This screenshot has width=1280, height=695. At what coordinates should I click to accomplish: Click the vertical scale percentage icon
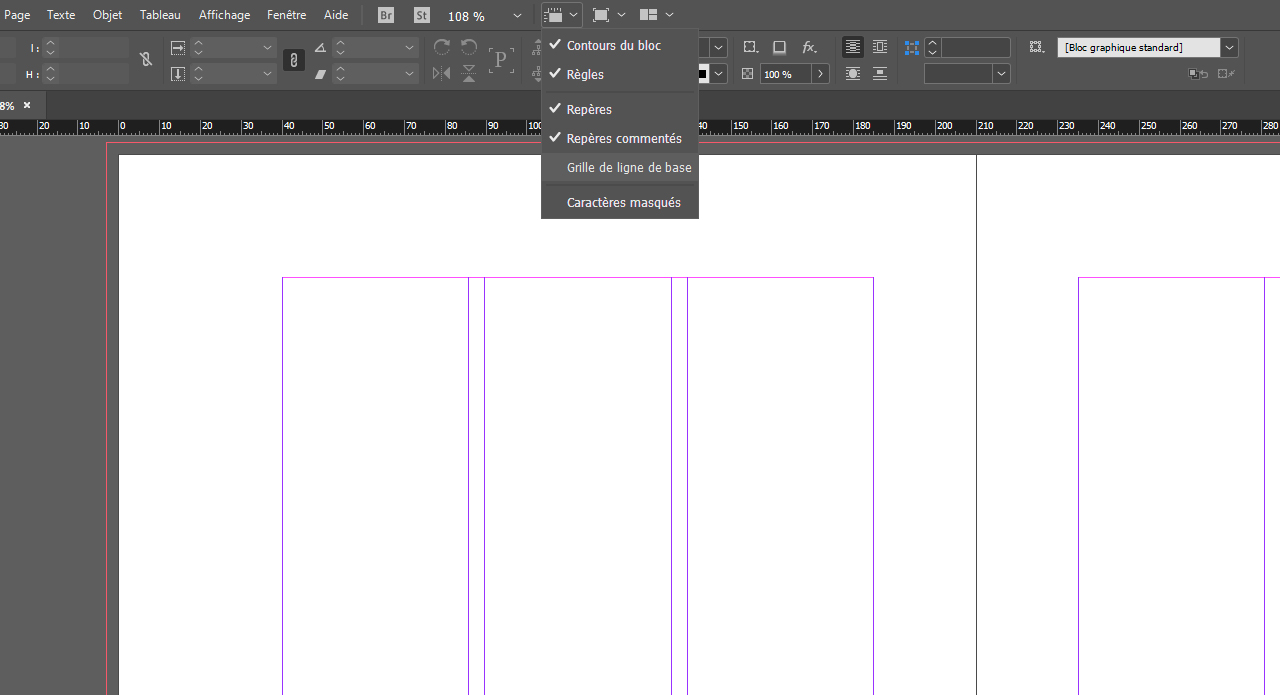click(178, 73)
